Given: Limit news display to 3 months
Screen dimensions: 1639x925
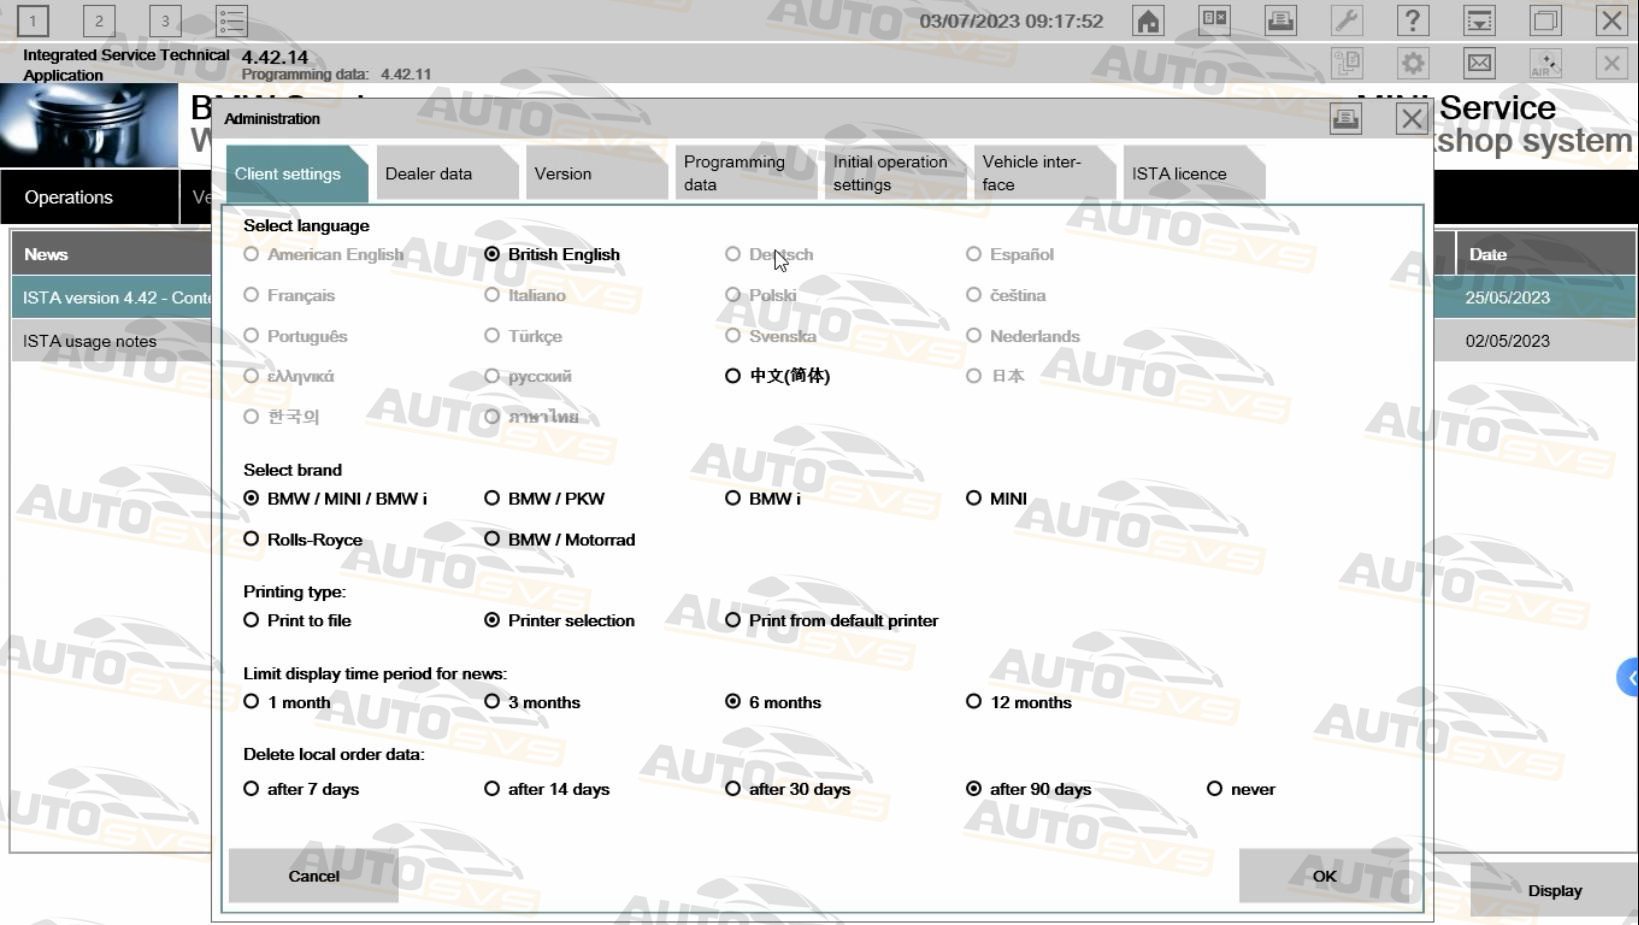Looking at the screenshot, I should (532, 702).
